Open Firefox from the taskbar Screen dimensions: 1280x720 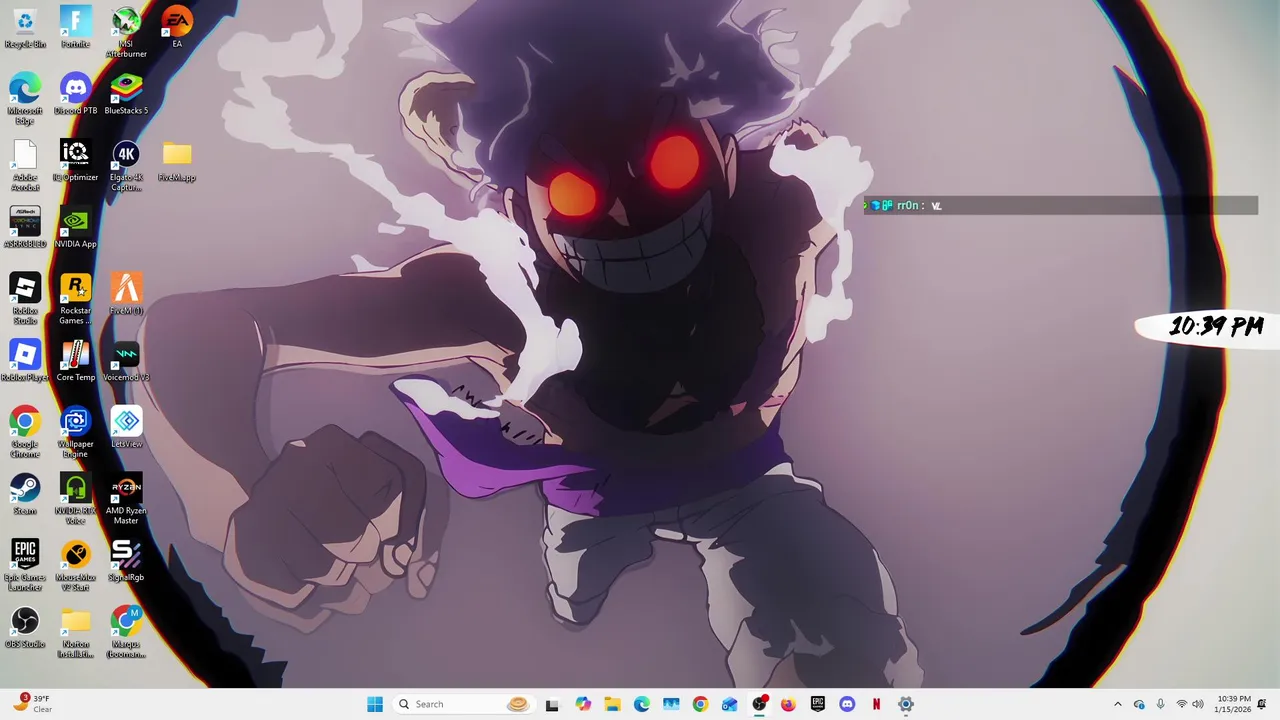coord(788,704)
